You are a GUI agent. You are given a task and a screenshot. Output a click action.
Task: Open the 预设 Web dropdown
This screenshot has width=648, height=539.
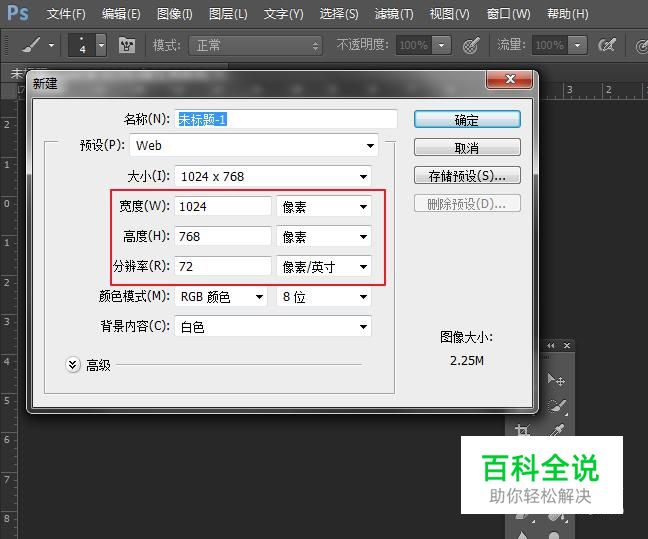coord(254,145)
